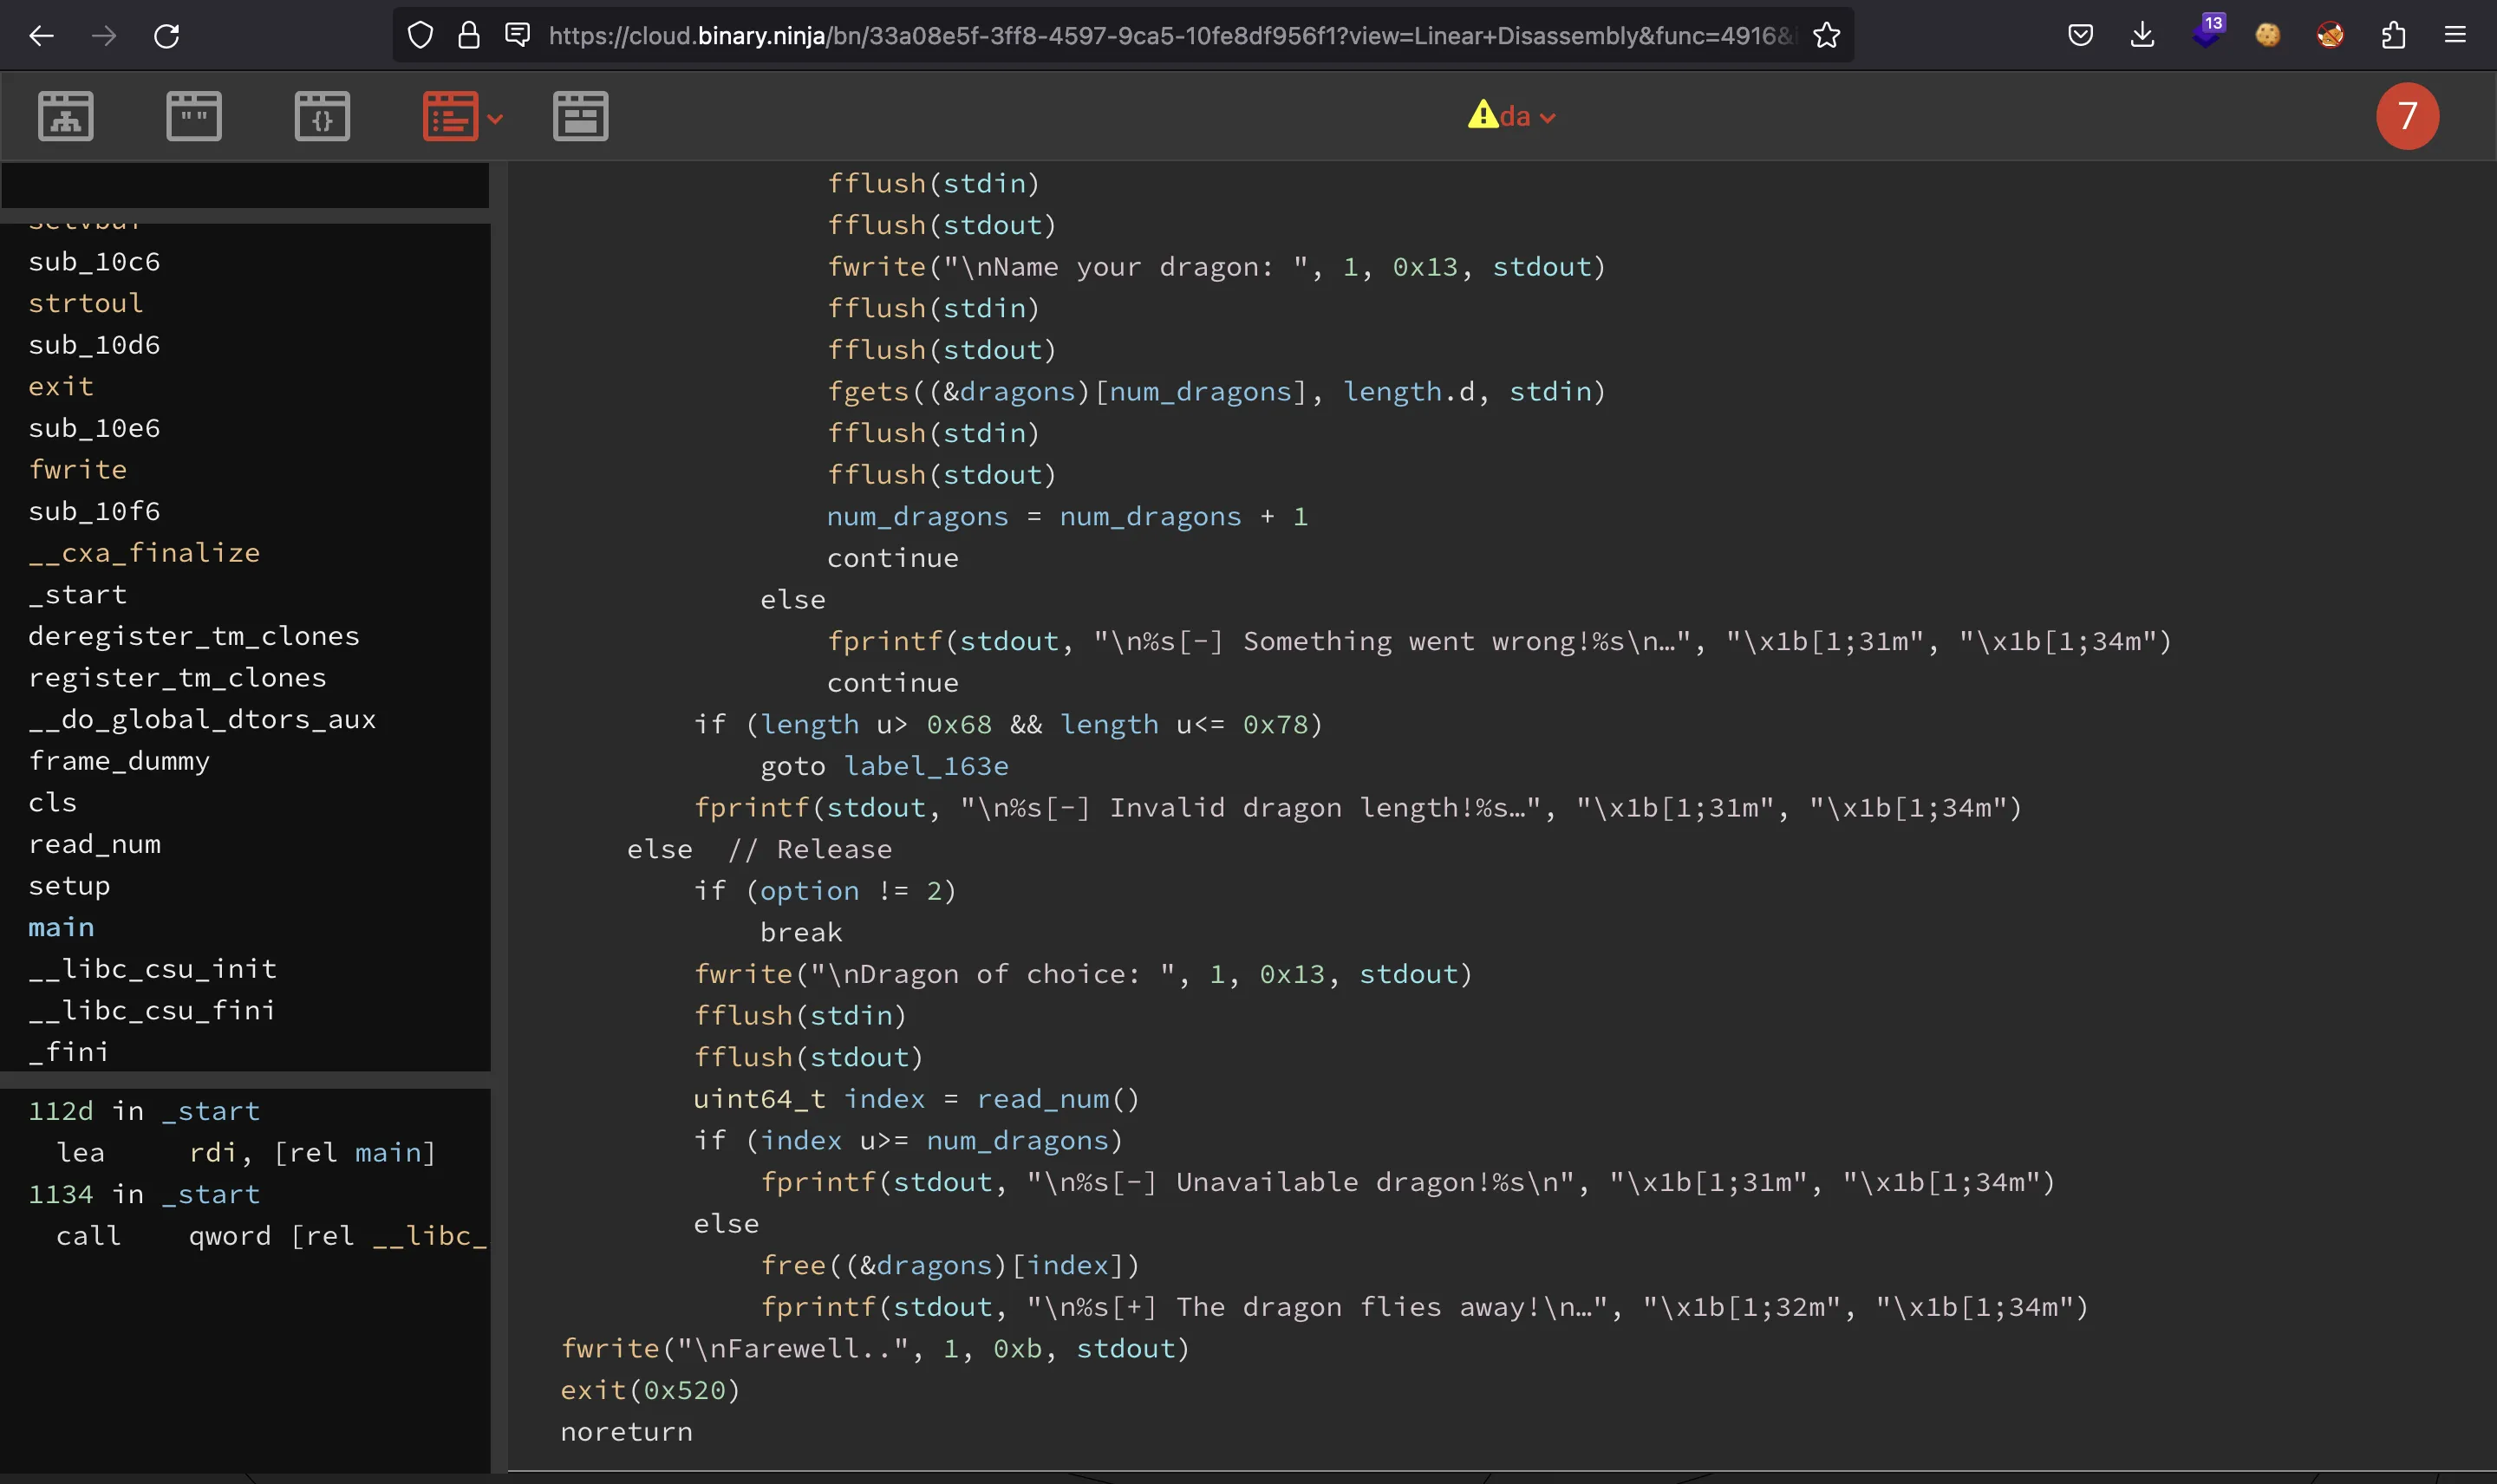Image resolution: width=2497 pixels, height=1484 pixels.
Task: Click the 'Farewell..' fwrite line
Action: tap(875, 1349)
